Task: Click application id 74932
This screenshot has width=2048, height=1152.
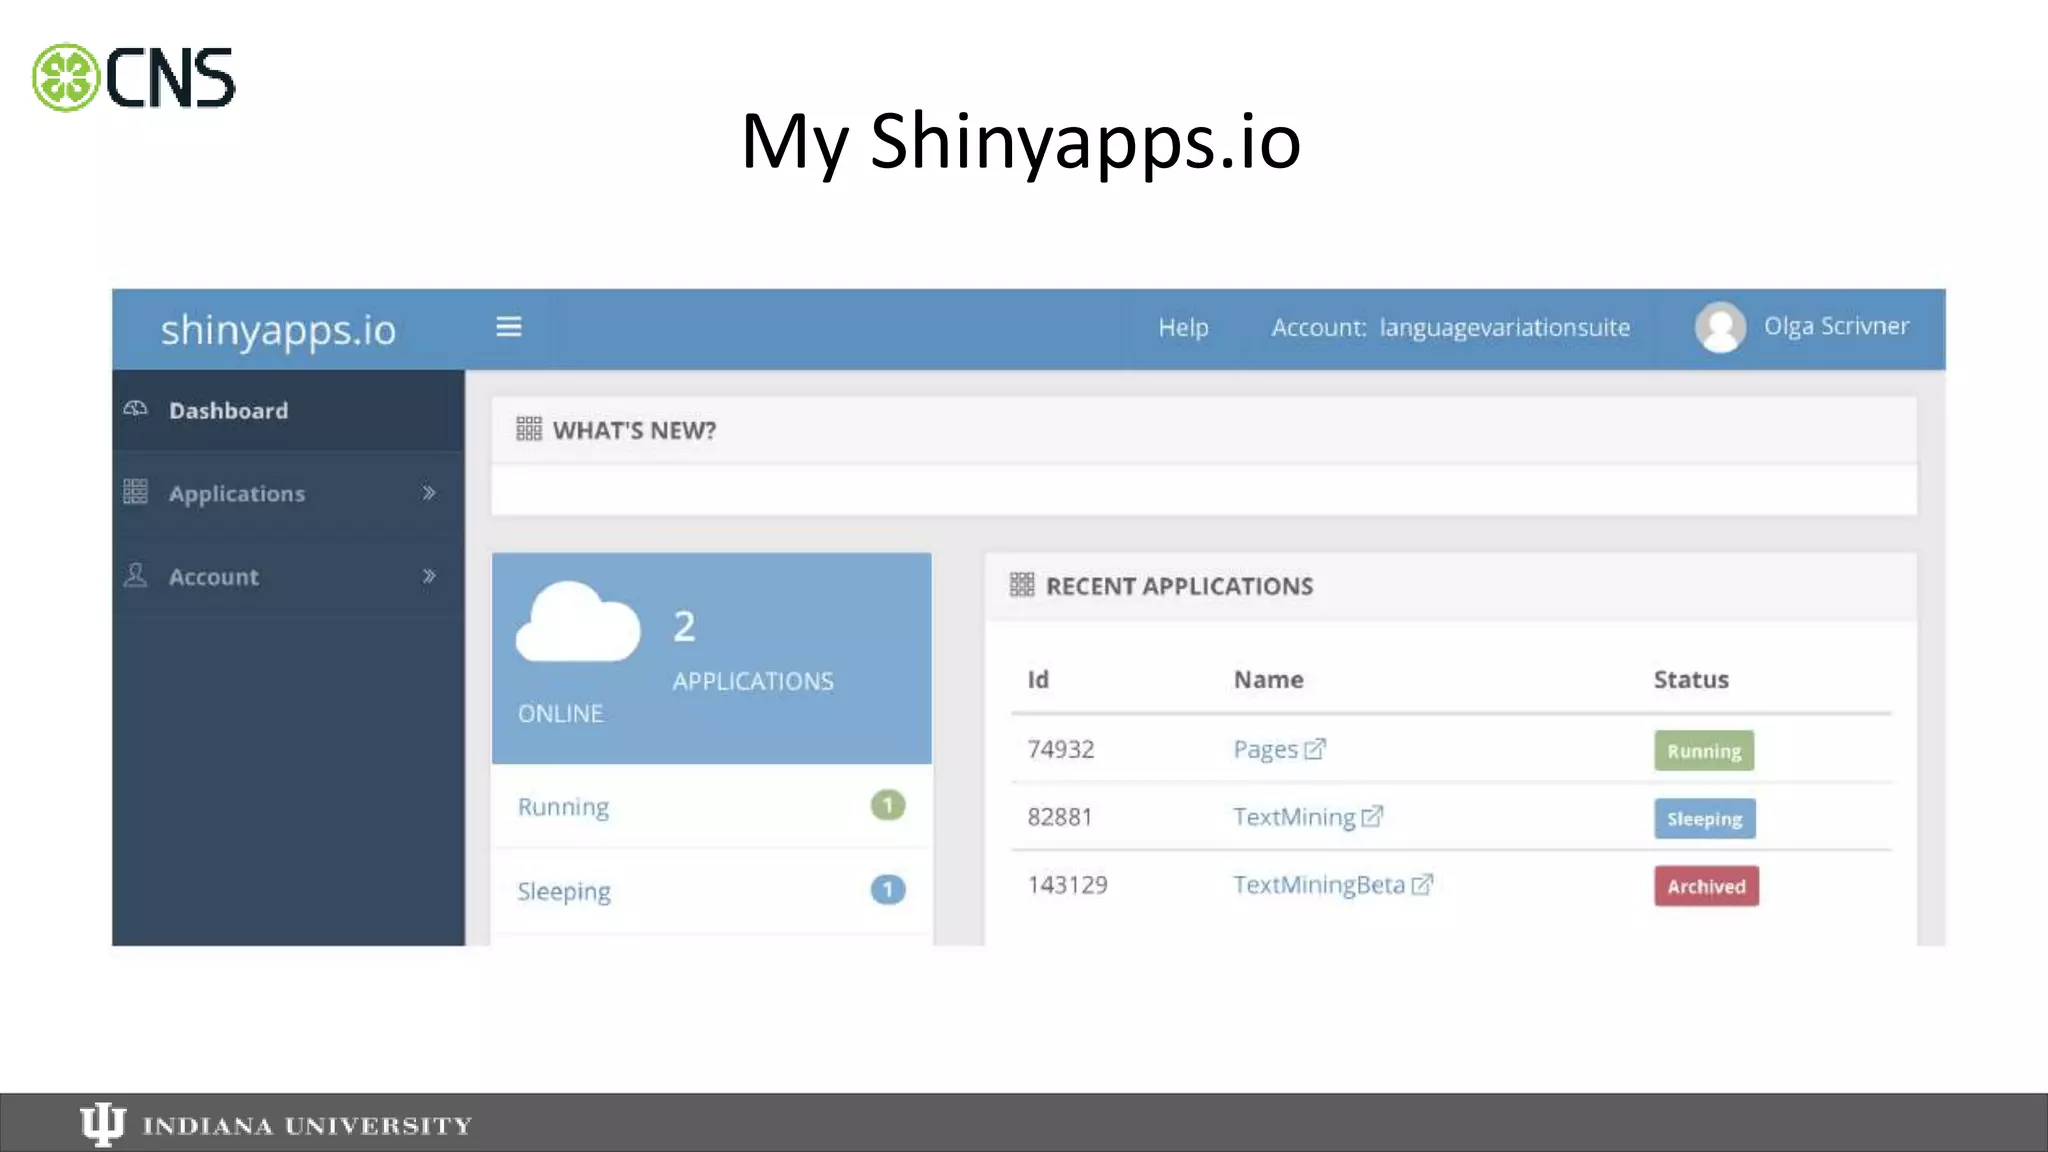Action: [x=1061, y=749]
